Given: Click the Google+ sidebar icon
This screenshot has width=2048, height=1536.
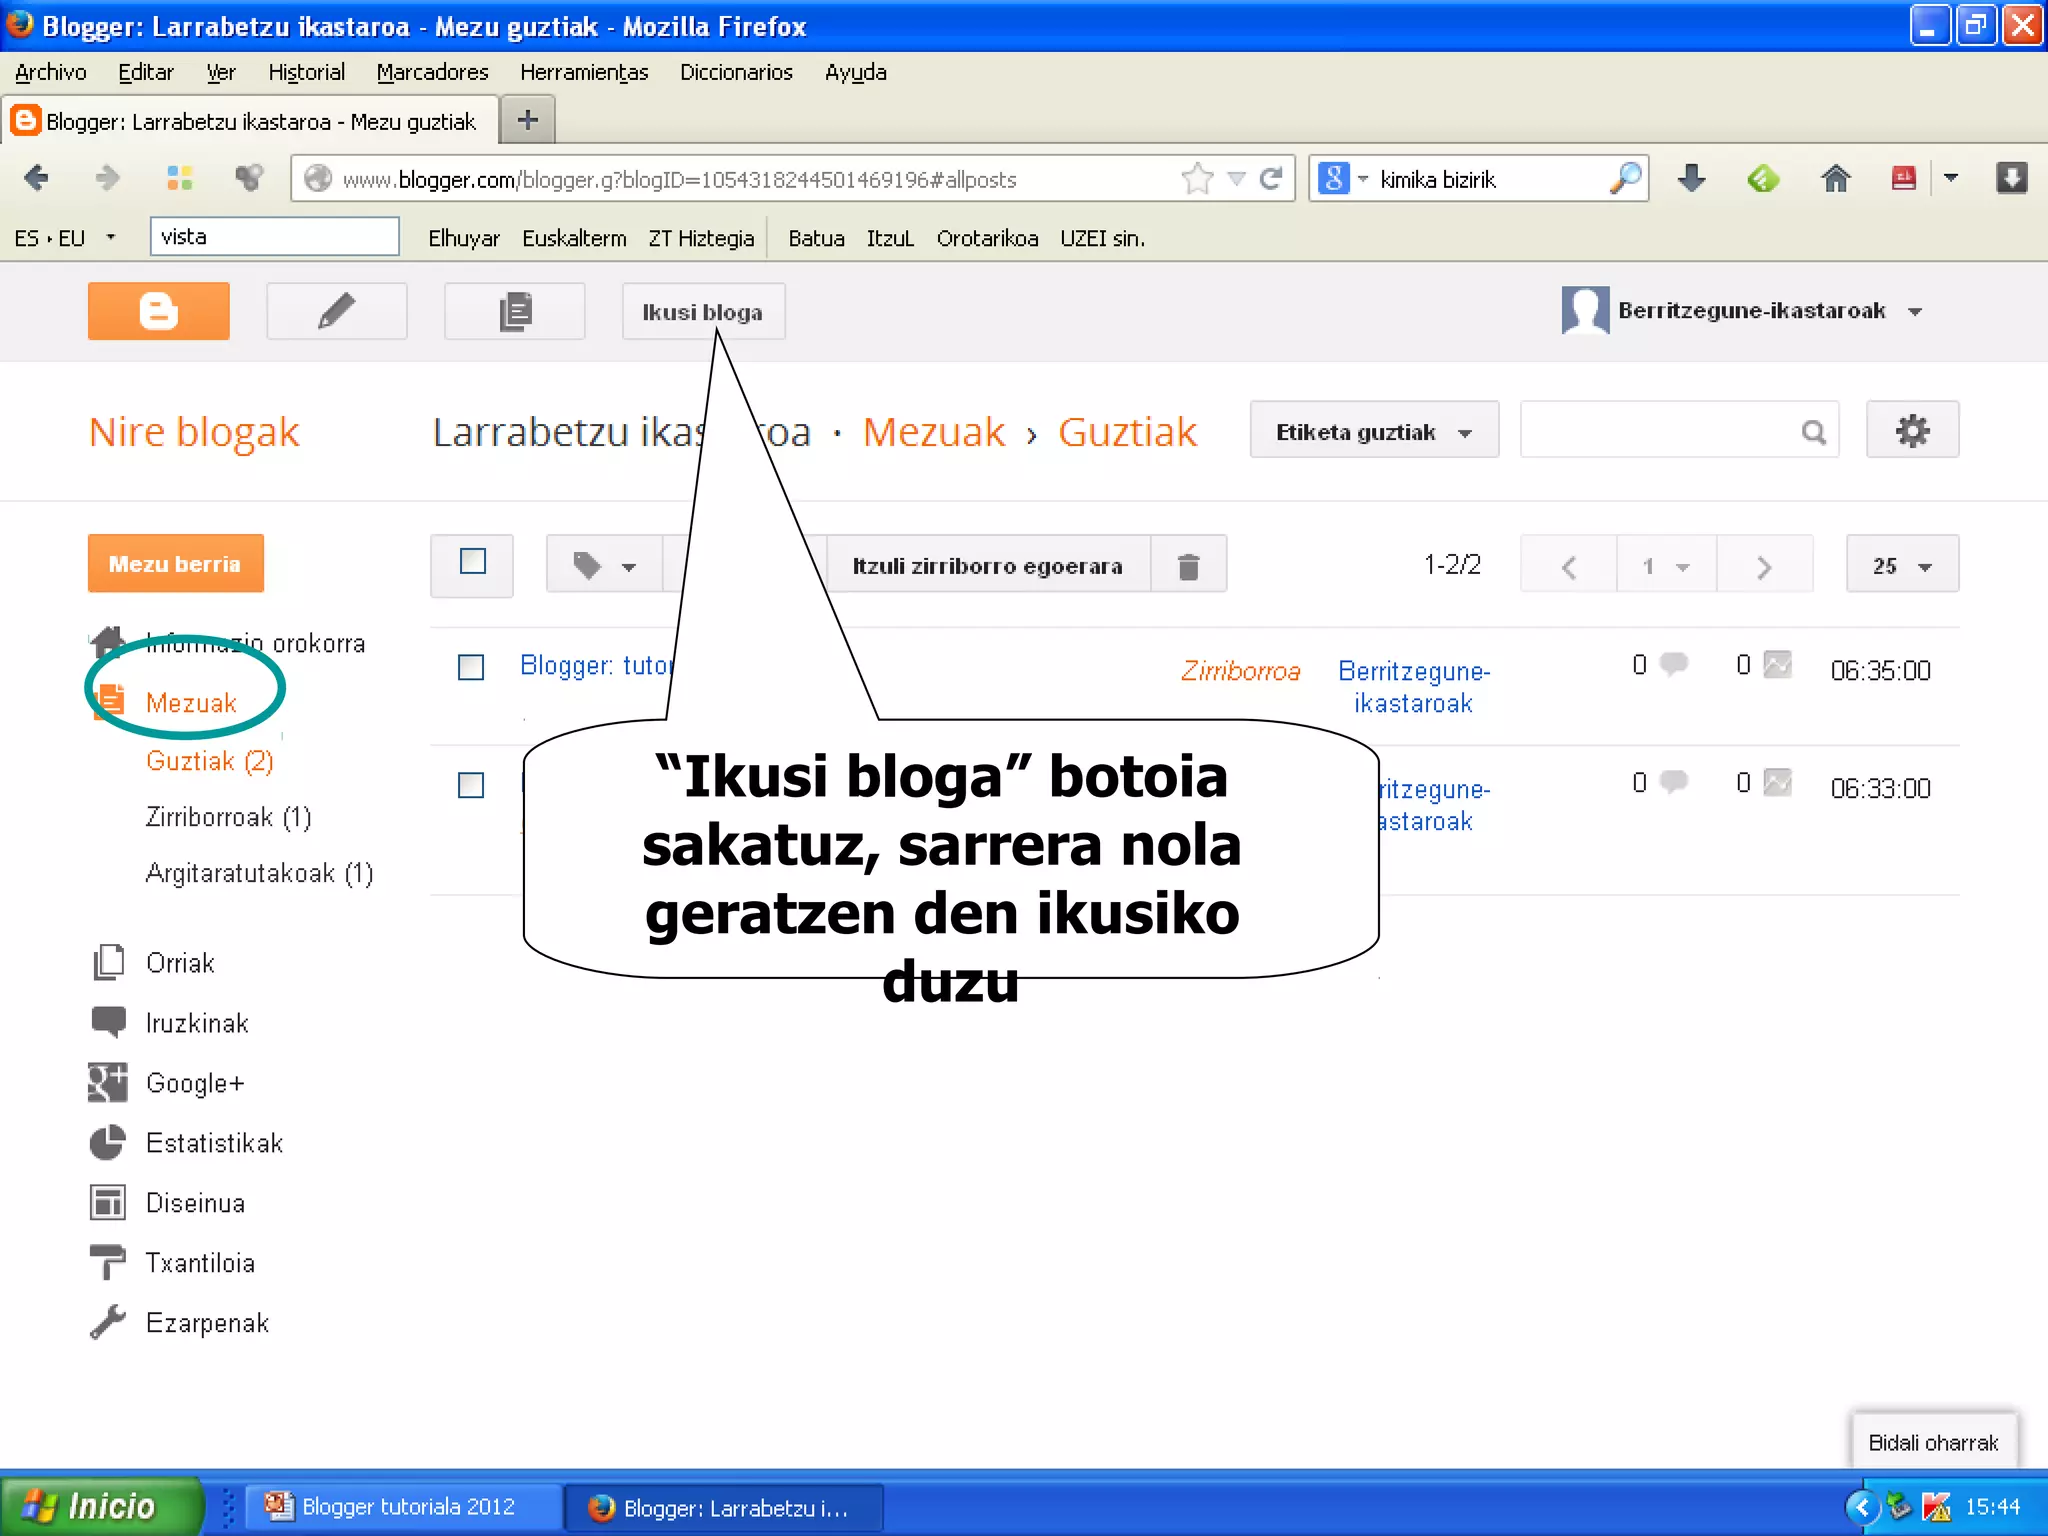Looking at the screenshot, I should [108, 1082].
